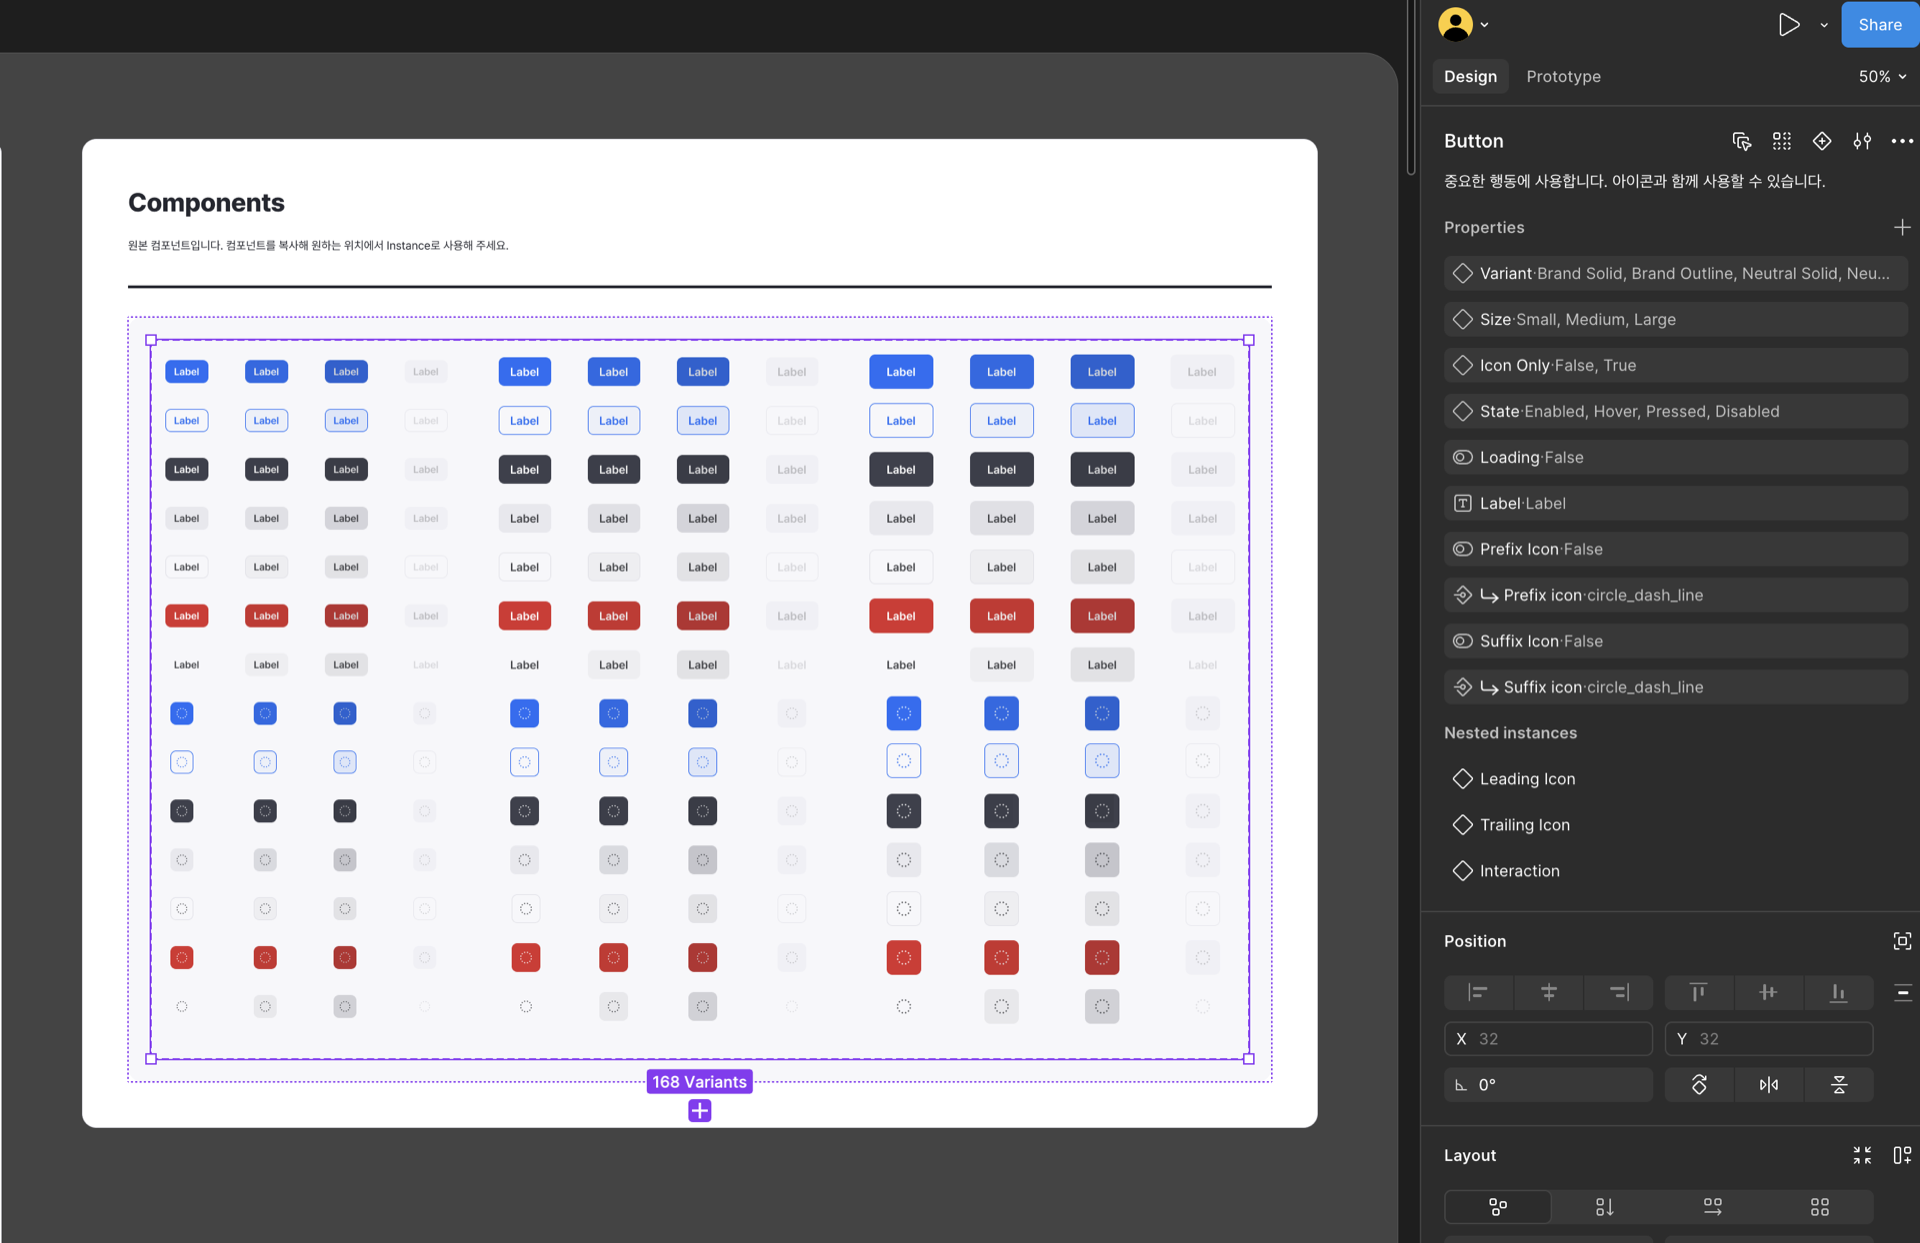
Task: Open the present options chevron
Action: [1824, 26]
